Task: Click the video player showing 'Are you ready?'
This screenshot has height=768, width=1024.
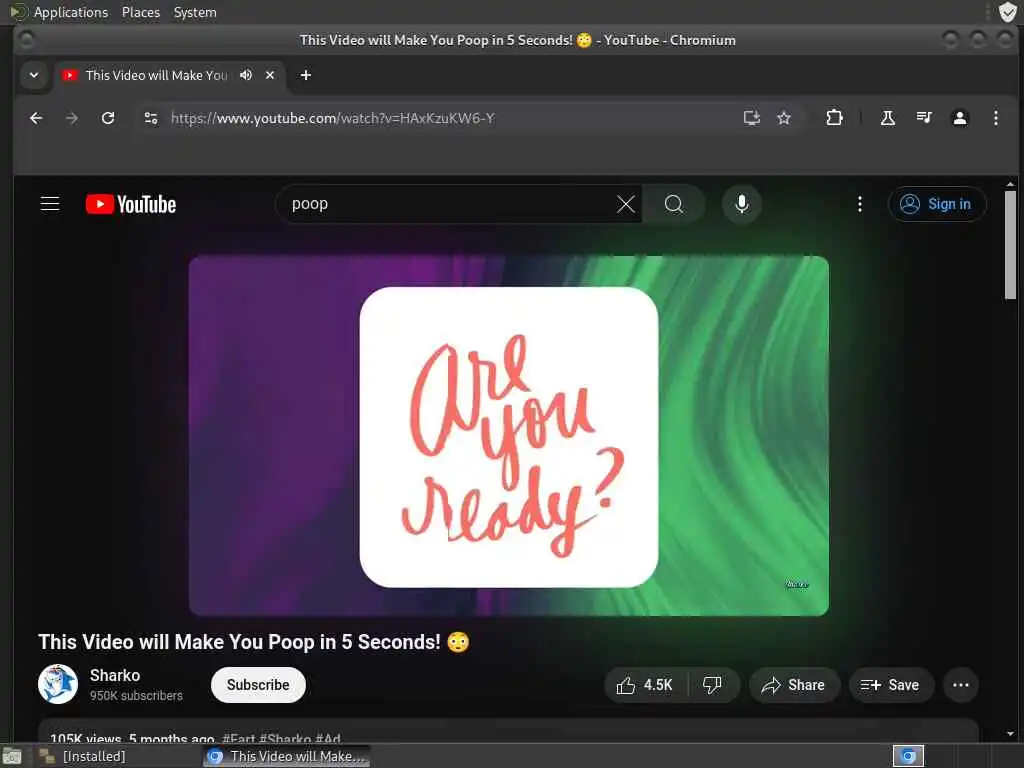Action: 509,436
